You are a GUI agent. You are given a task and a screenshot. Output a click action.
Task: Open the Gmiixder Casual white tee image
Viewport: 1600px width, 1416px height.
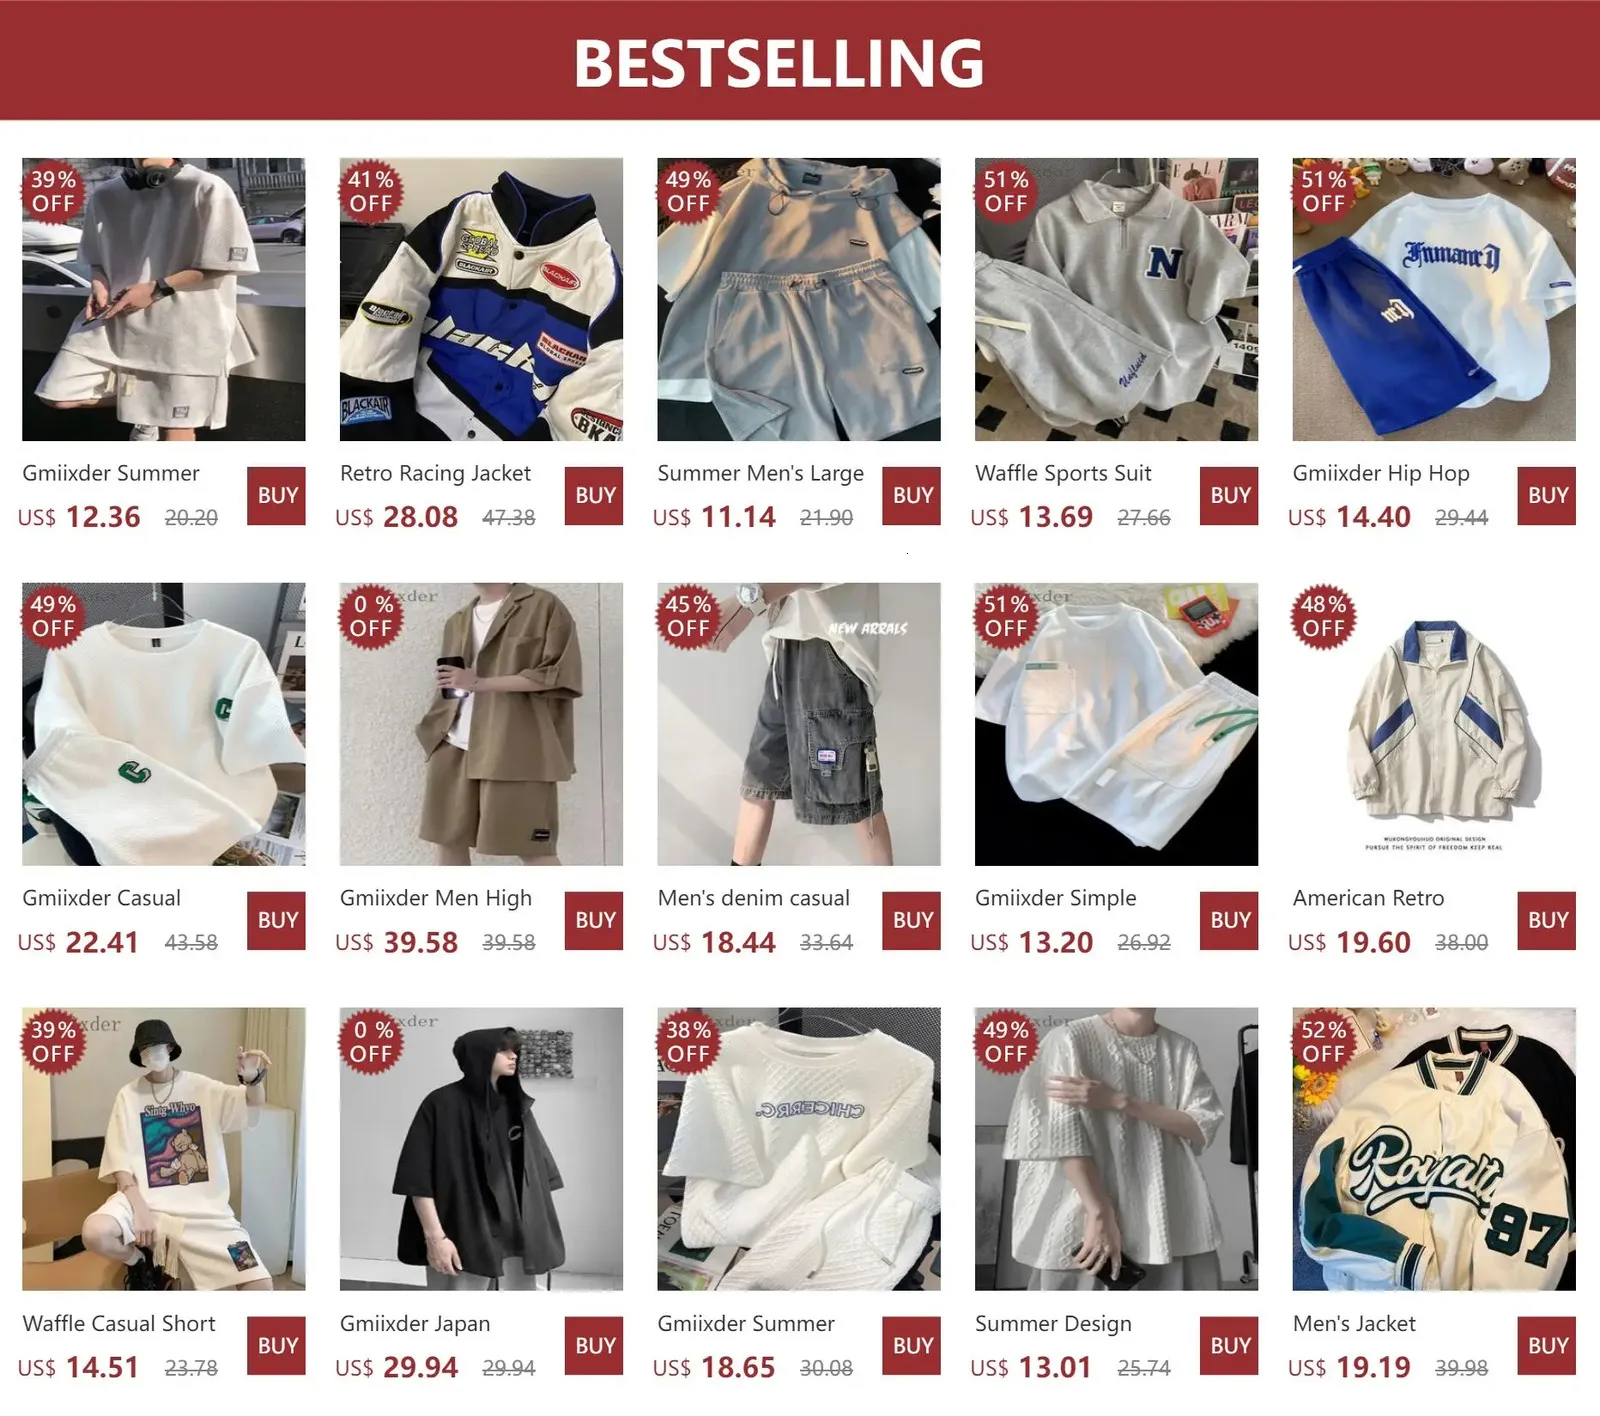(x=164, y=724)
